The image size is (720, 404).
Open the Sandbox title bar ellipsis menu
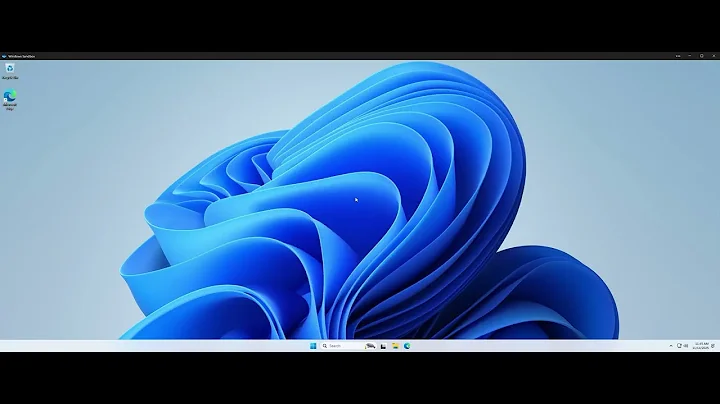tap(678, 56)
